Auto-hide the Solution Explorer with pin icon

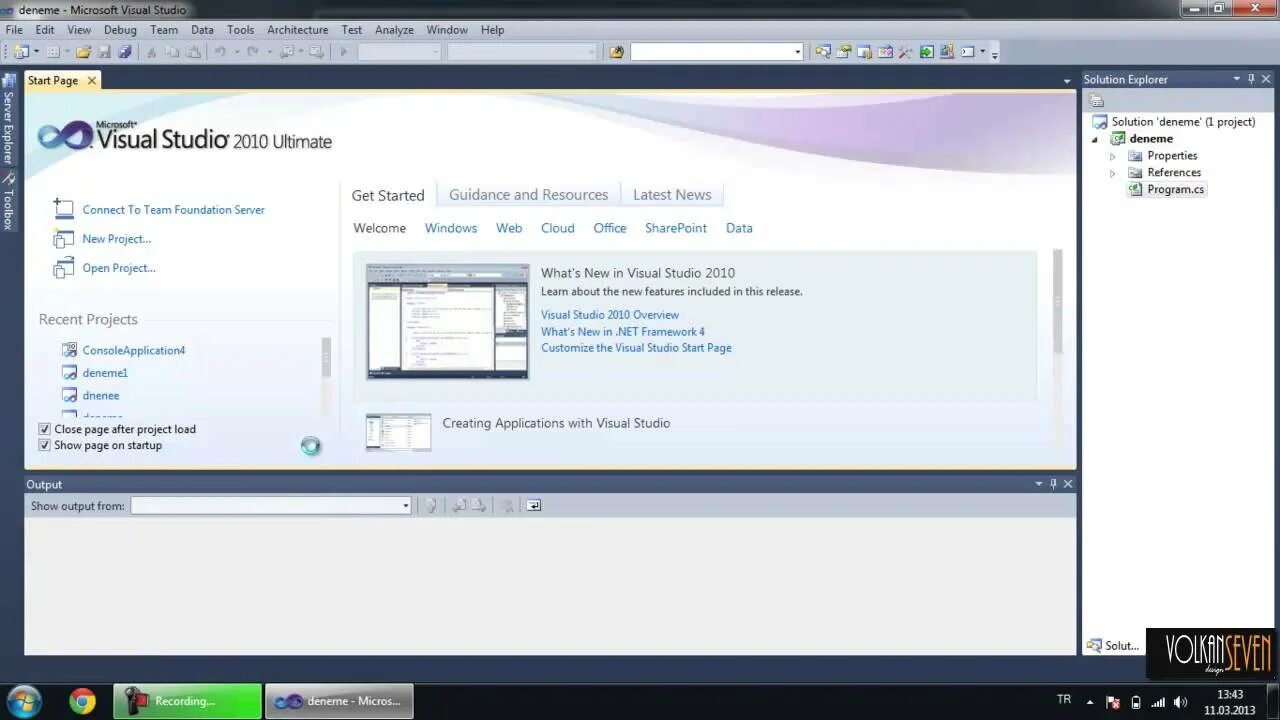(1251, 79)
